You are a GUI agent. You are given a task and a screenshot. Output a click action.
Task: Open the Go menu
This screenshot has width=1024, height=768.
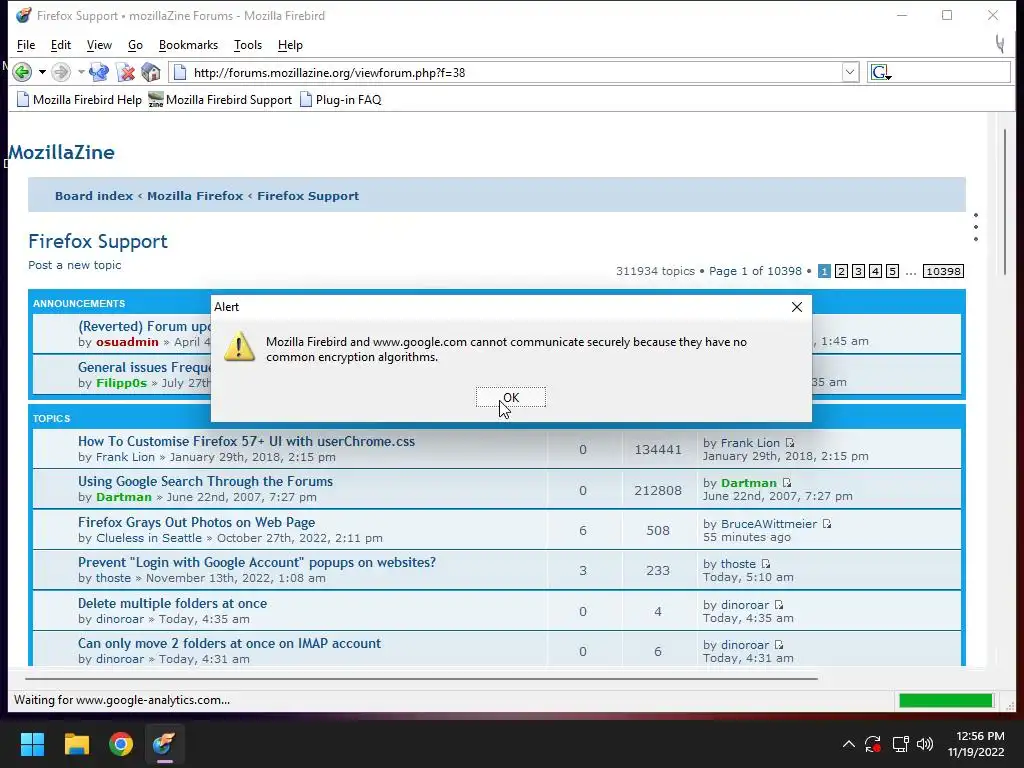tap(135, 45)
